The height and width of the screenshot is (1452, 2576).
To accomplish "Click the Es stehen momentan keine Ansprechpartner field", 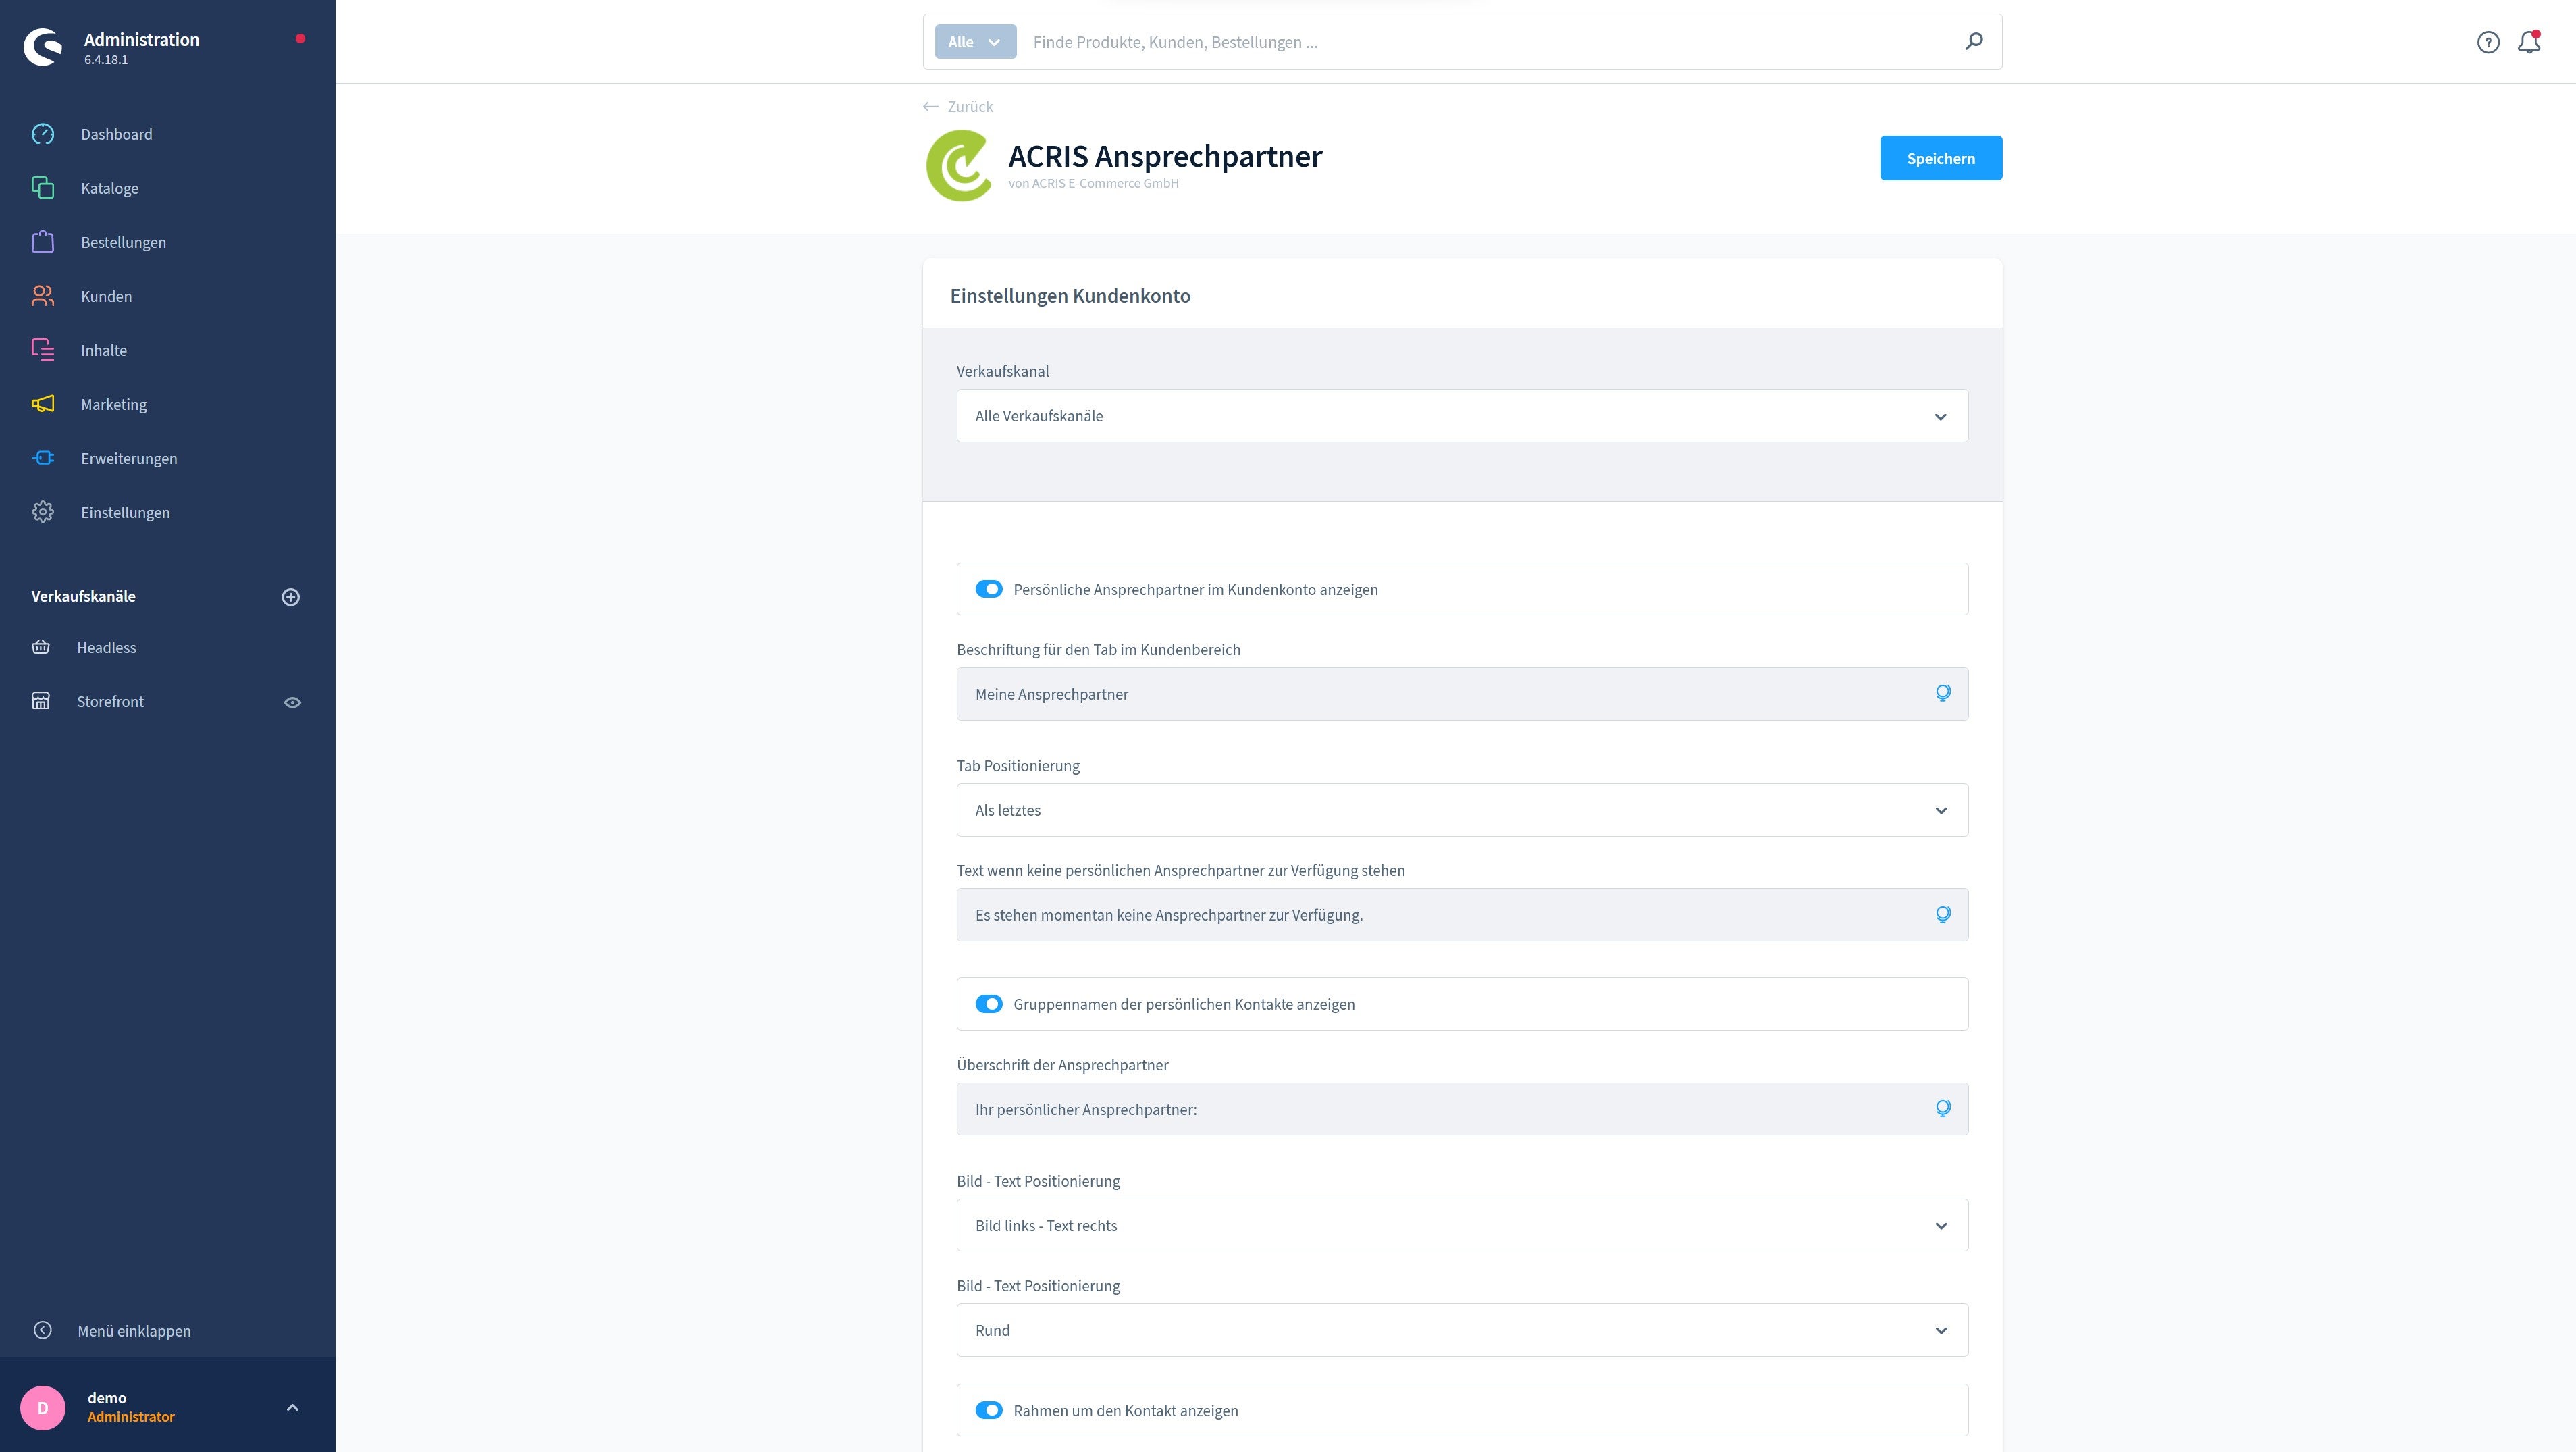I will coord(1462,915).
